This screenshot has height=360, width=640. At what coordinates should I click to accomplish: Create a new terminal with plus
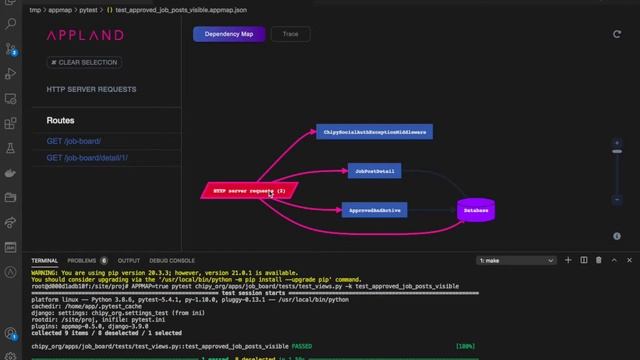click(568, 260)
